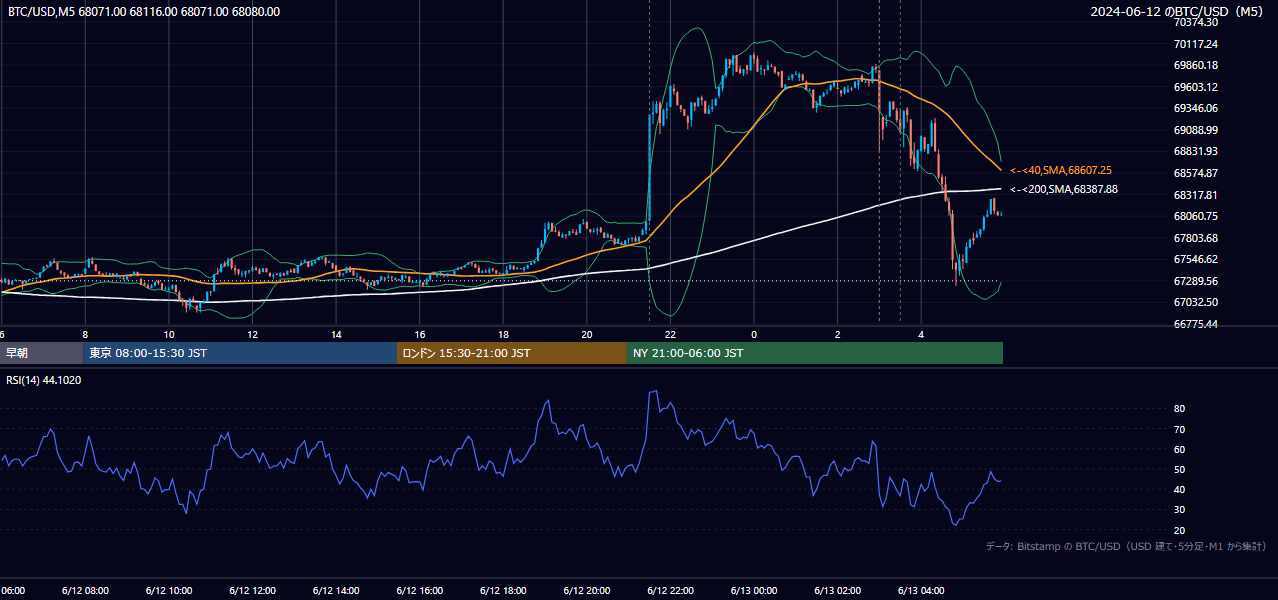The image size is (1278, 600).
Task: Click RSI scale value 70
Action: click(1179, 429)
